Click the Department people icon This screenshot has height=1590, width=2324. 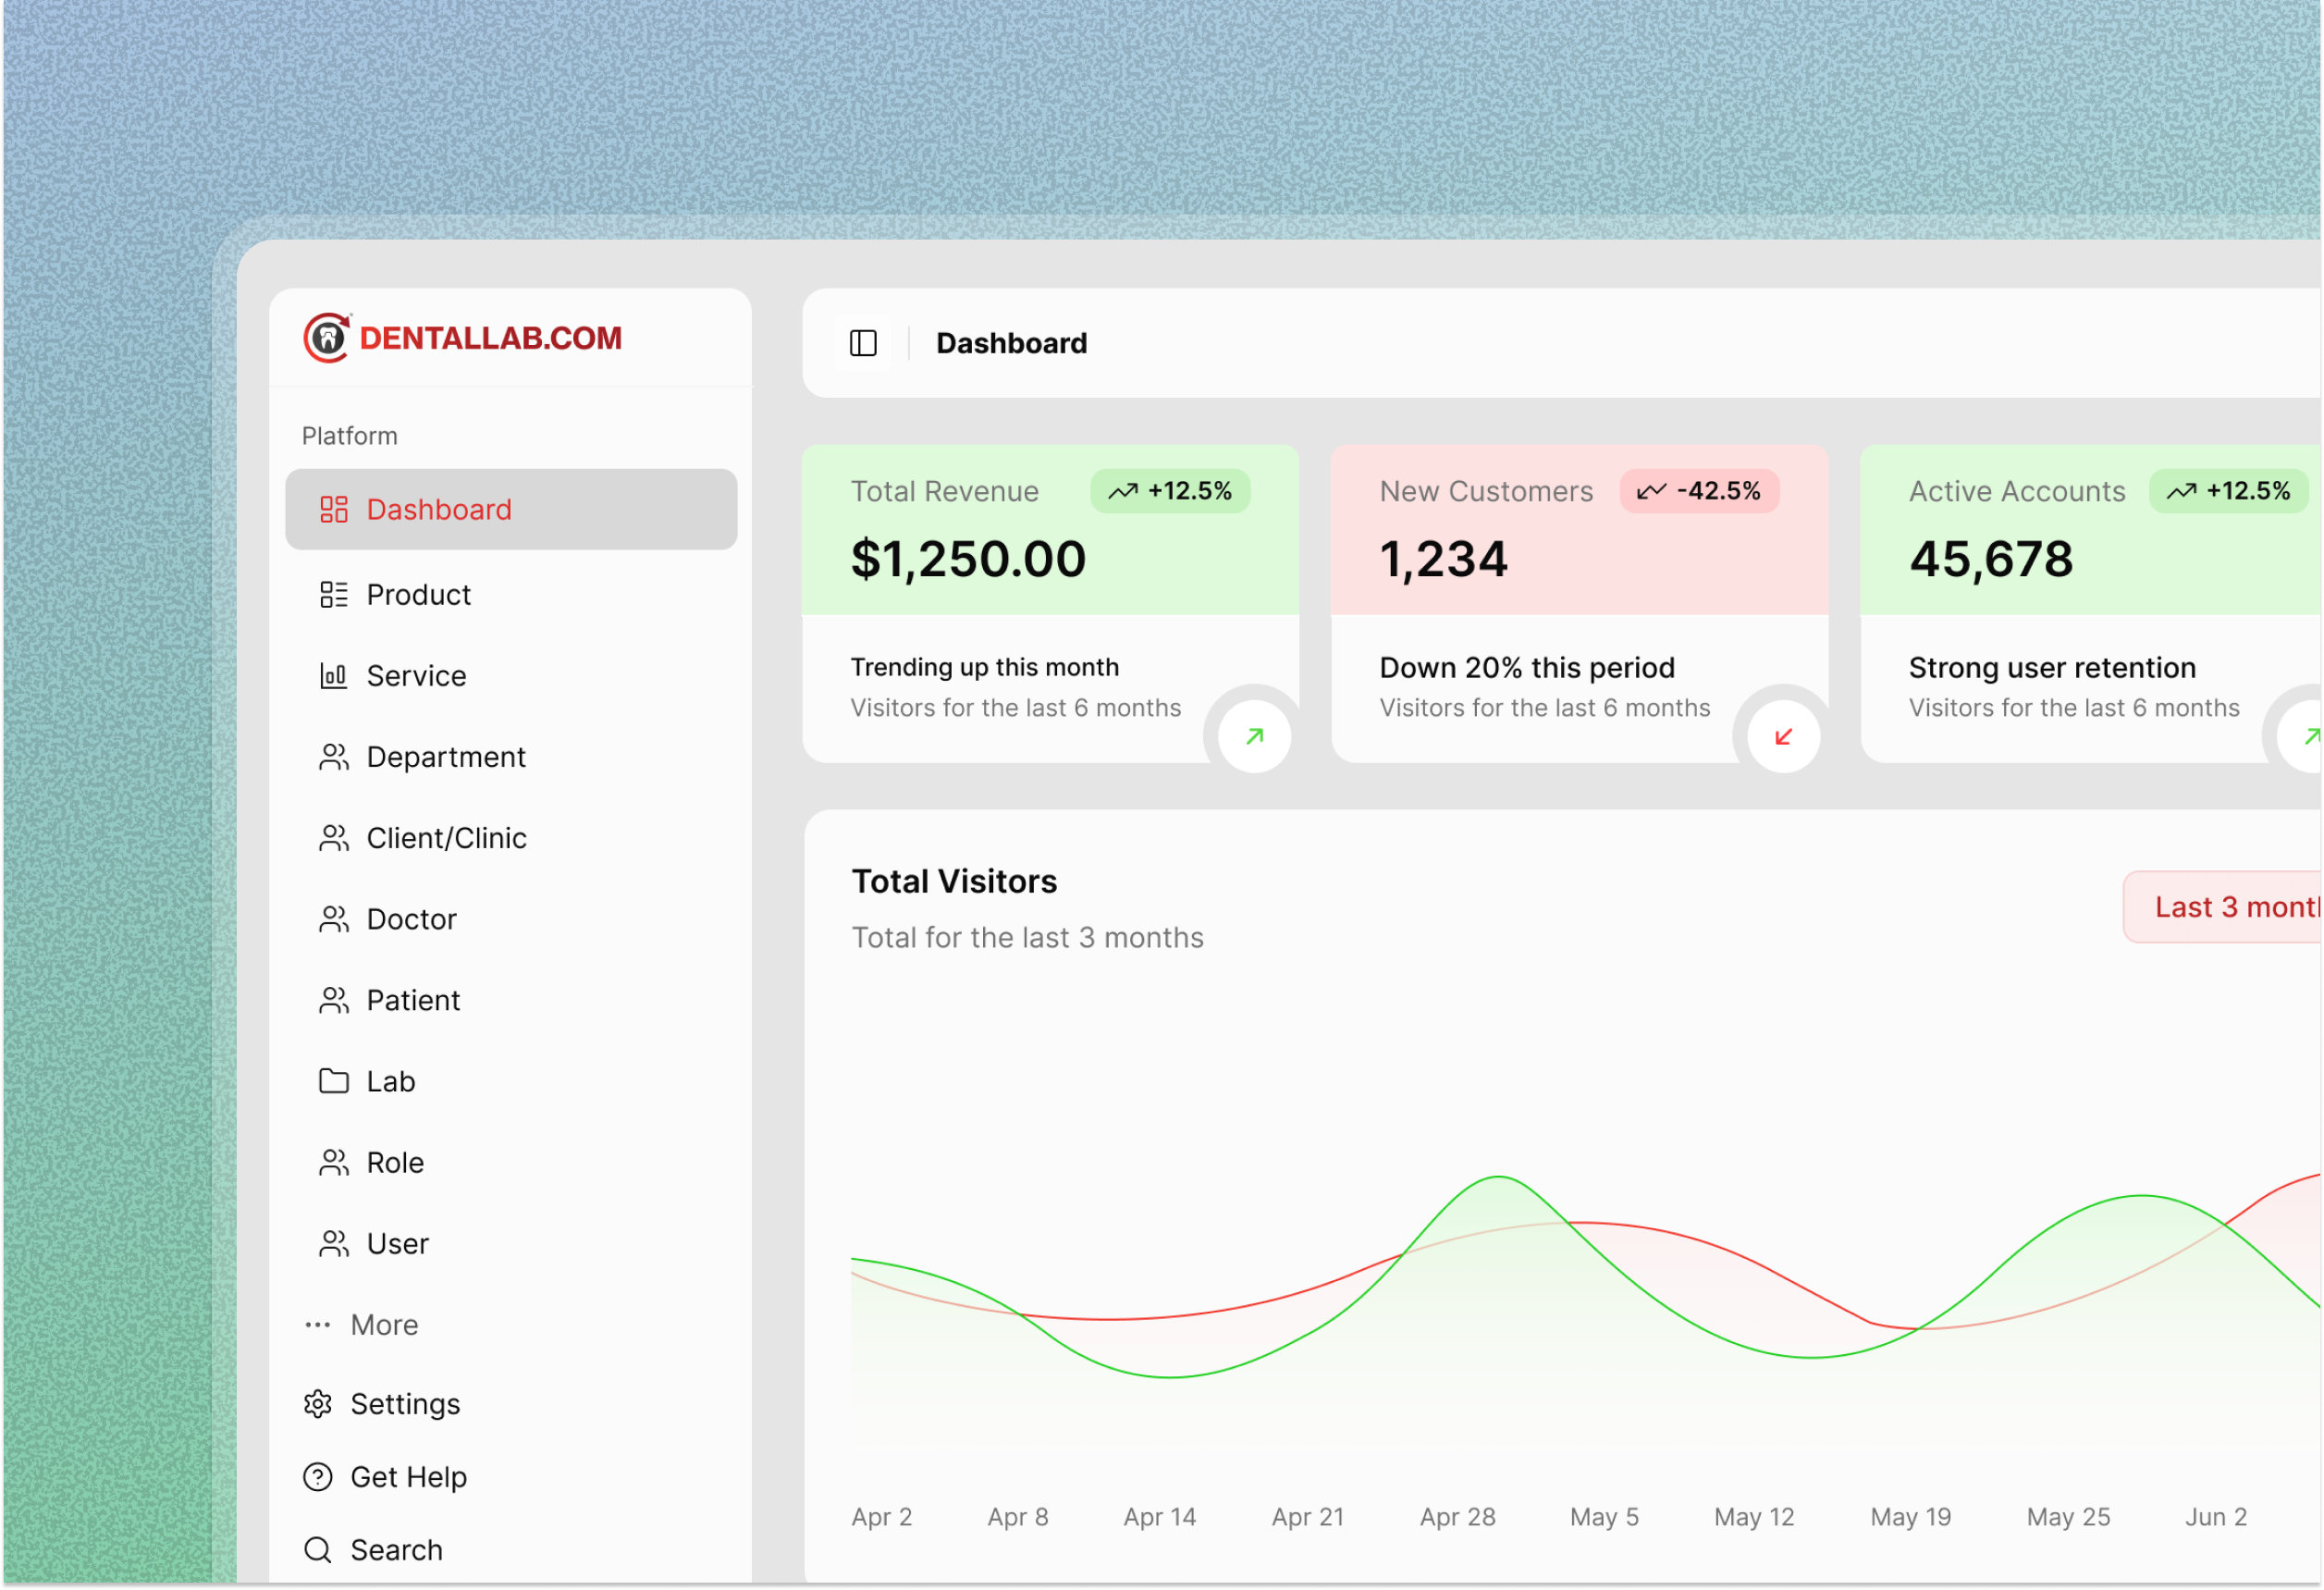(x=333, y=757)
